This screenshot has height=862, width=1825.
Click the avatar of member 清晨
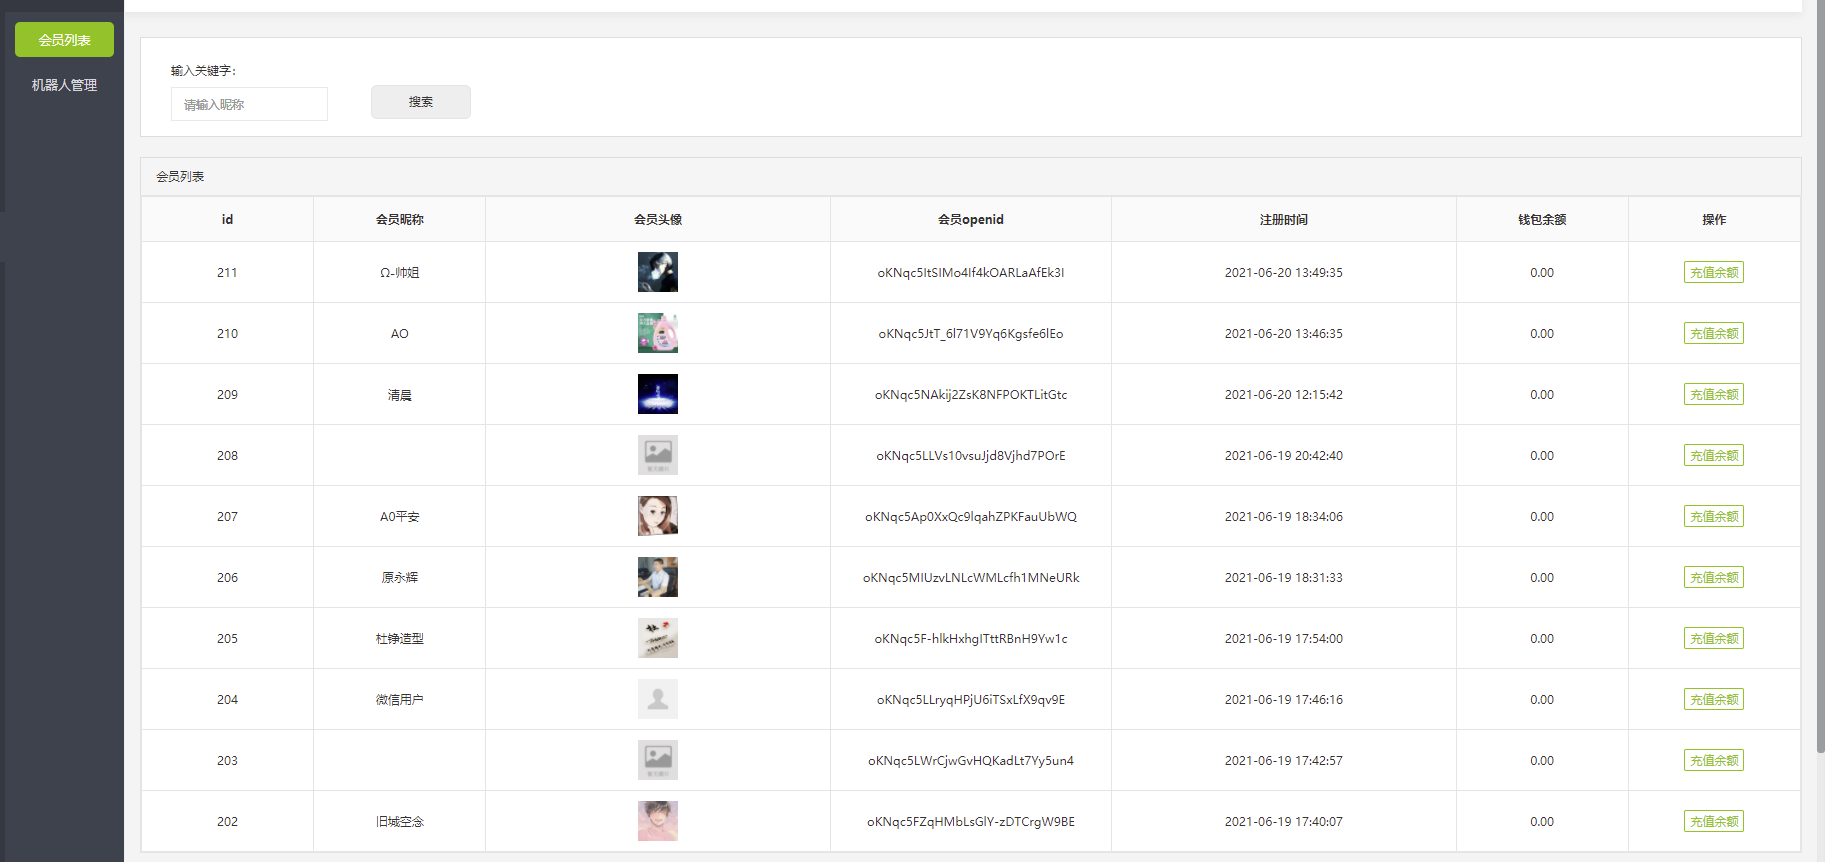(657, 394)
